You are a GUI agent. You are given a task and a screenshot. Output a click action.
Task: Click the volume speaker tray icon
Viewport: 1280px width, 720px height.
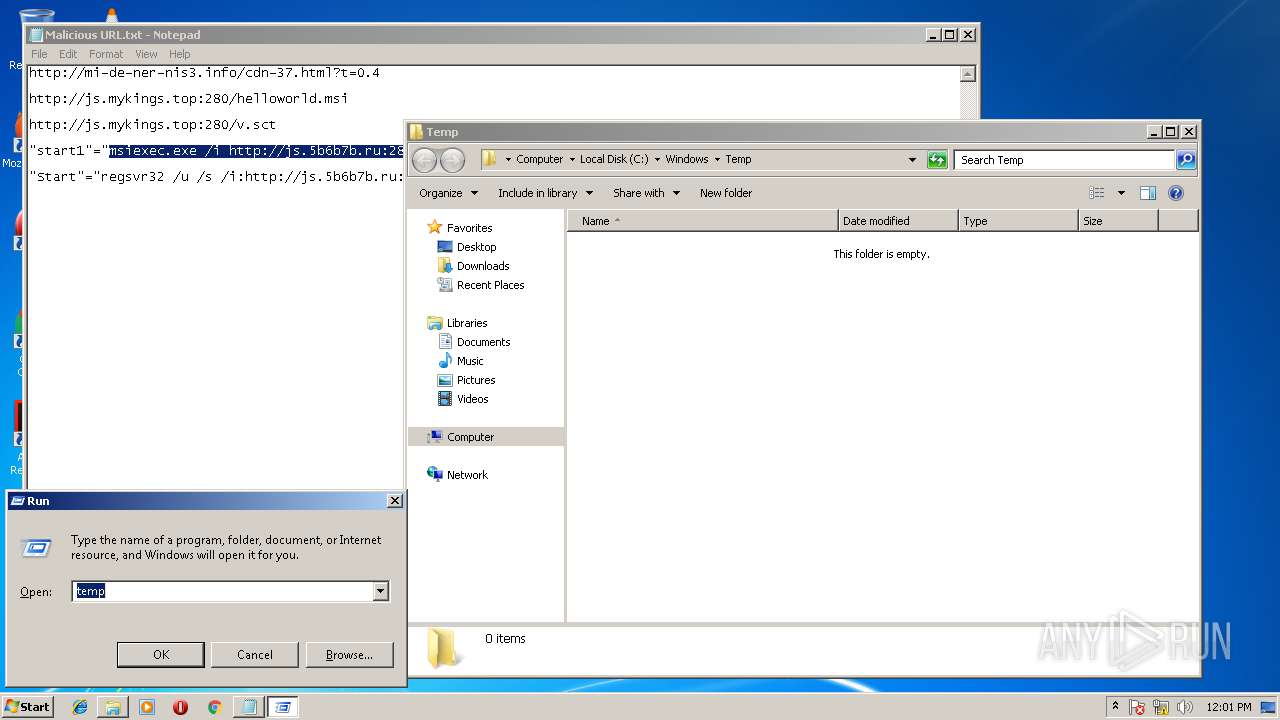point(1185,707)
